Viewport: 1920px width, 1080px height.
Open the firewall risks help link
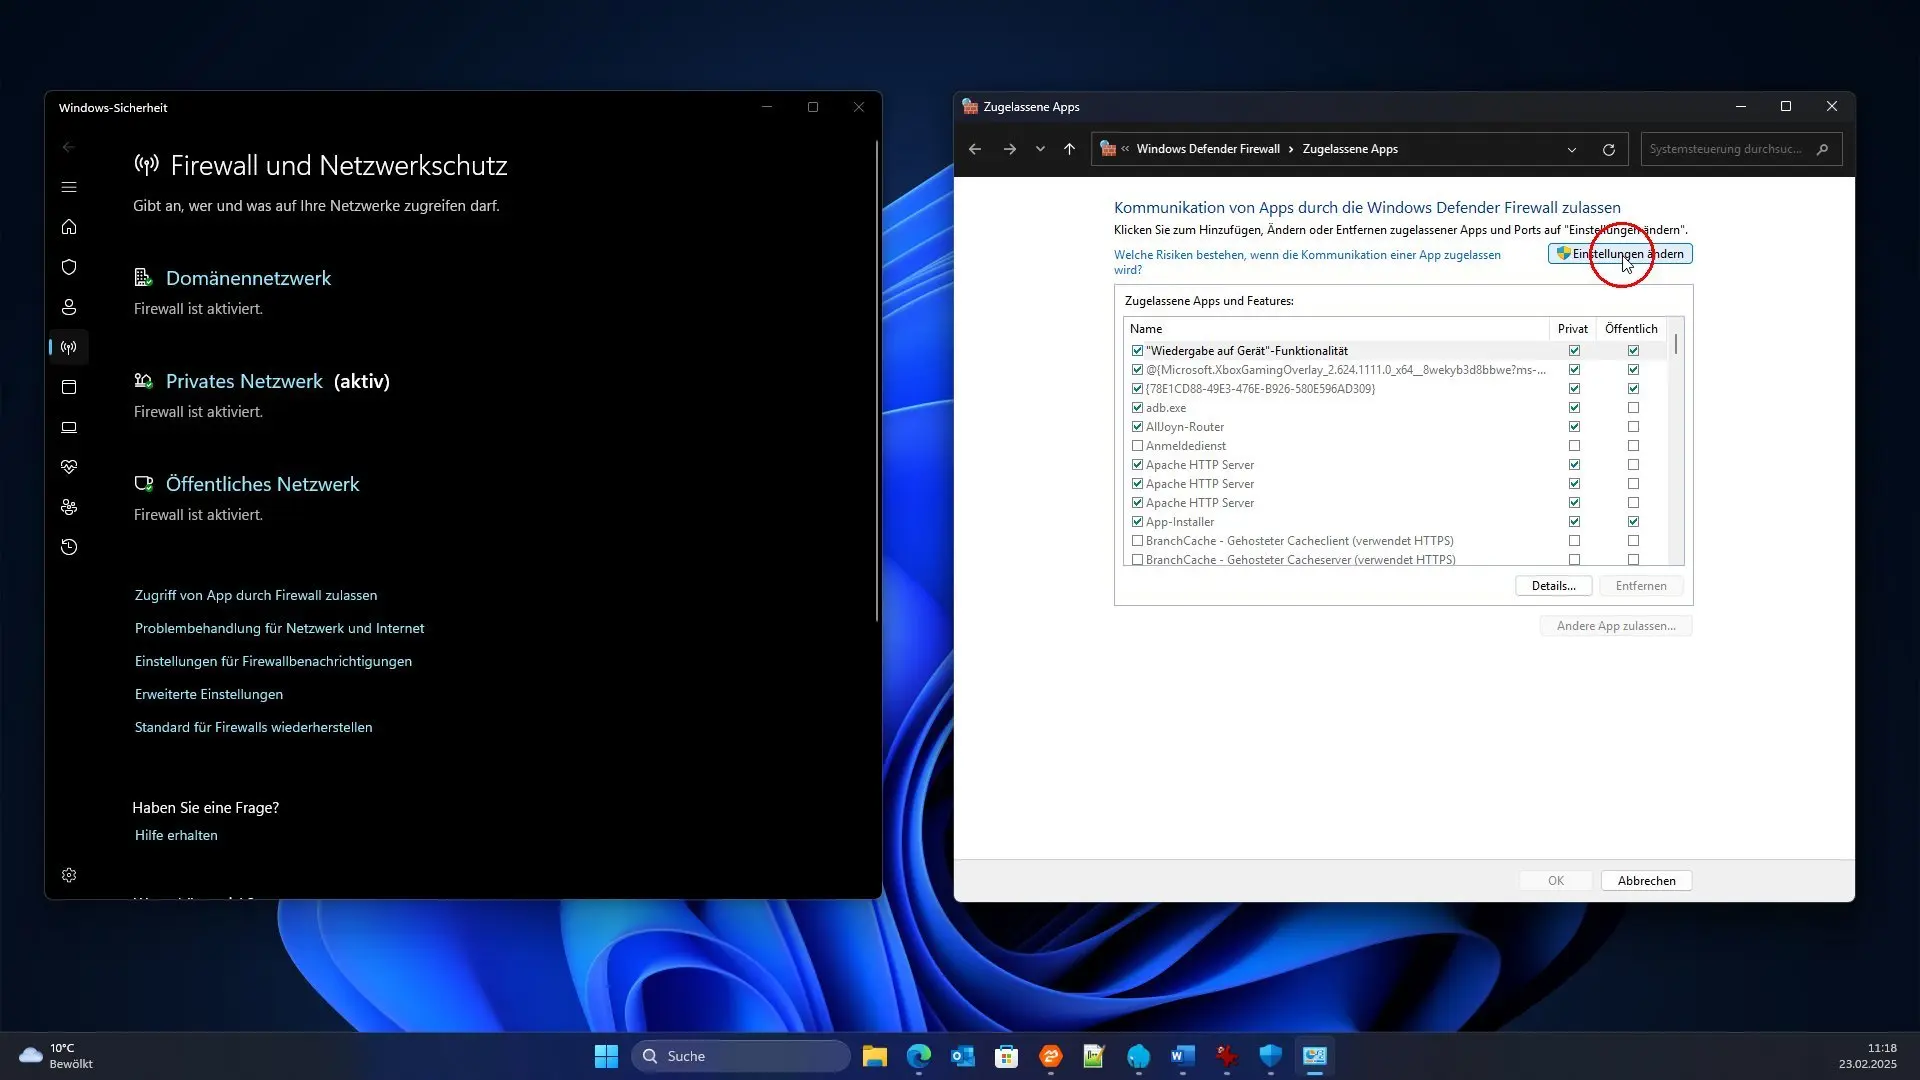click(1307, 262)
